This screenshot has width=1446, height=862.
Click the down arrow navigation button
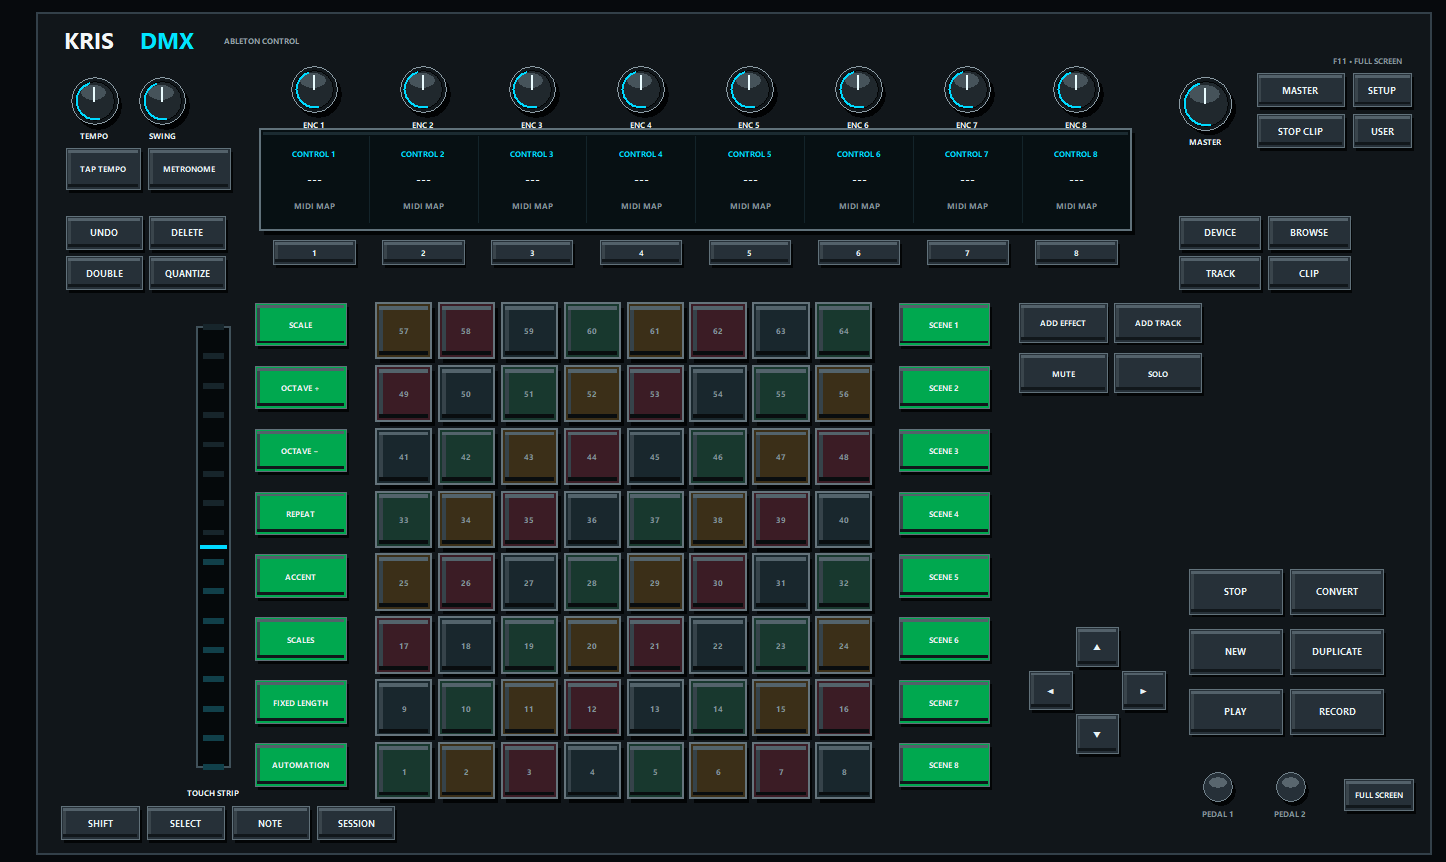coord(1097,734)
